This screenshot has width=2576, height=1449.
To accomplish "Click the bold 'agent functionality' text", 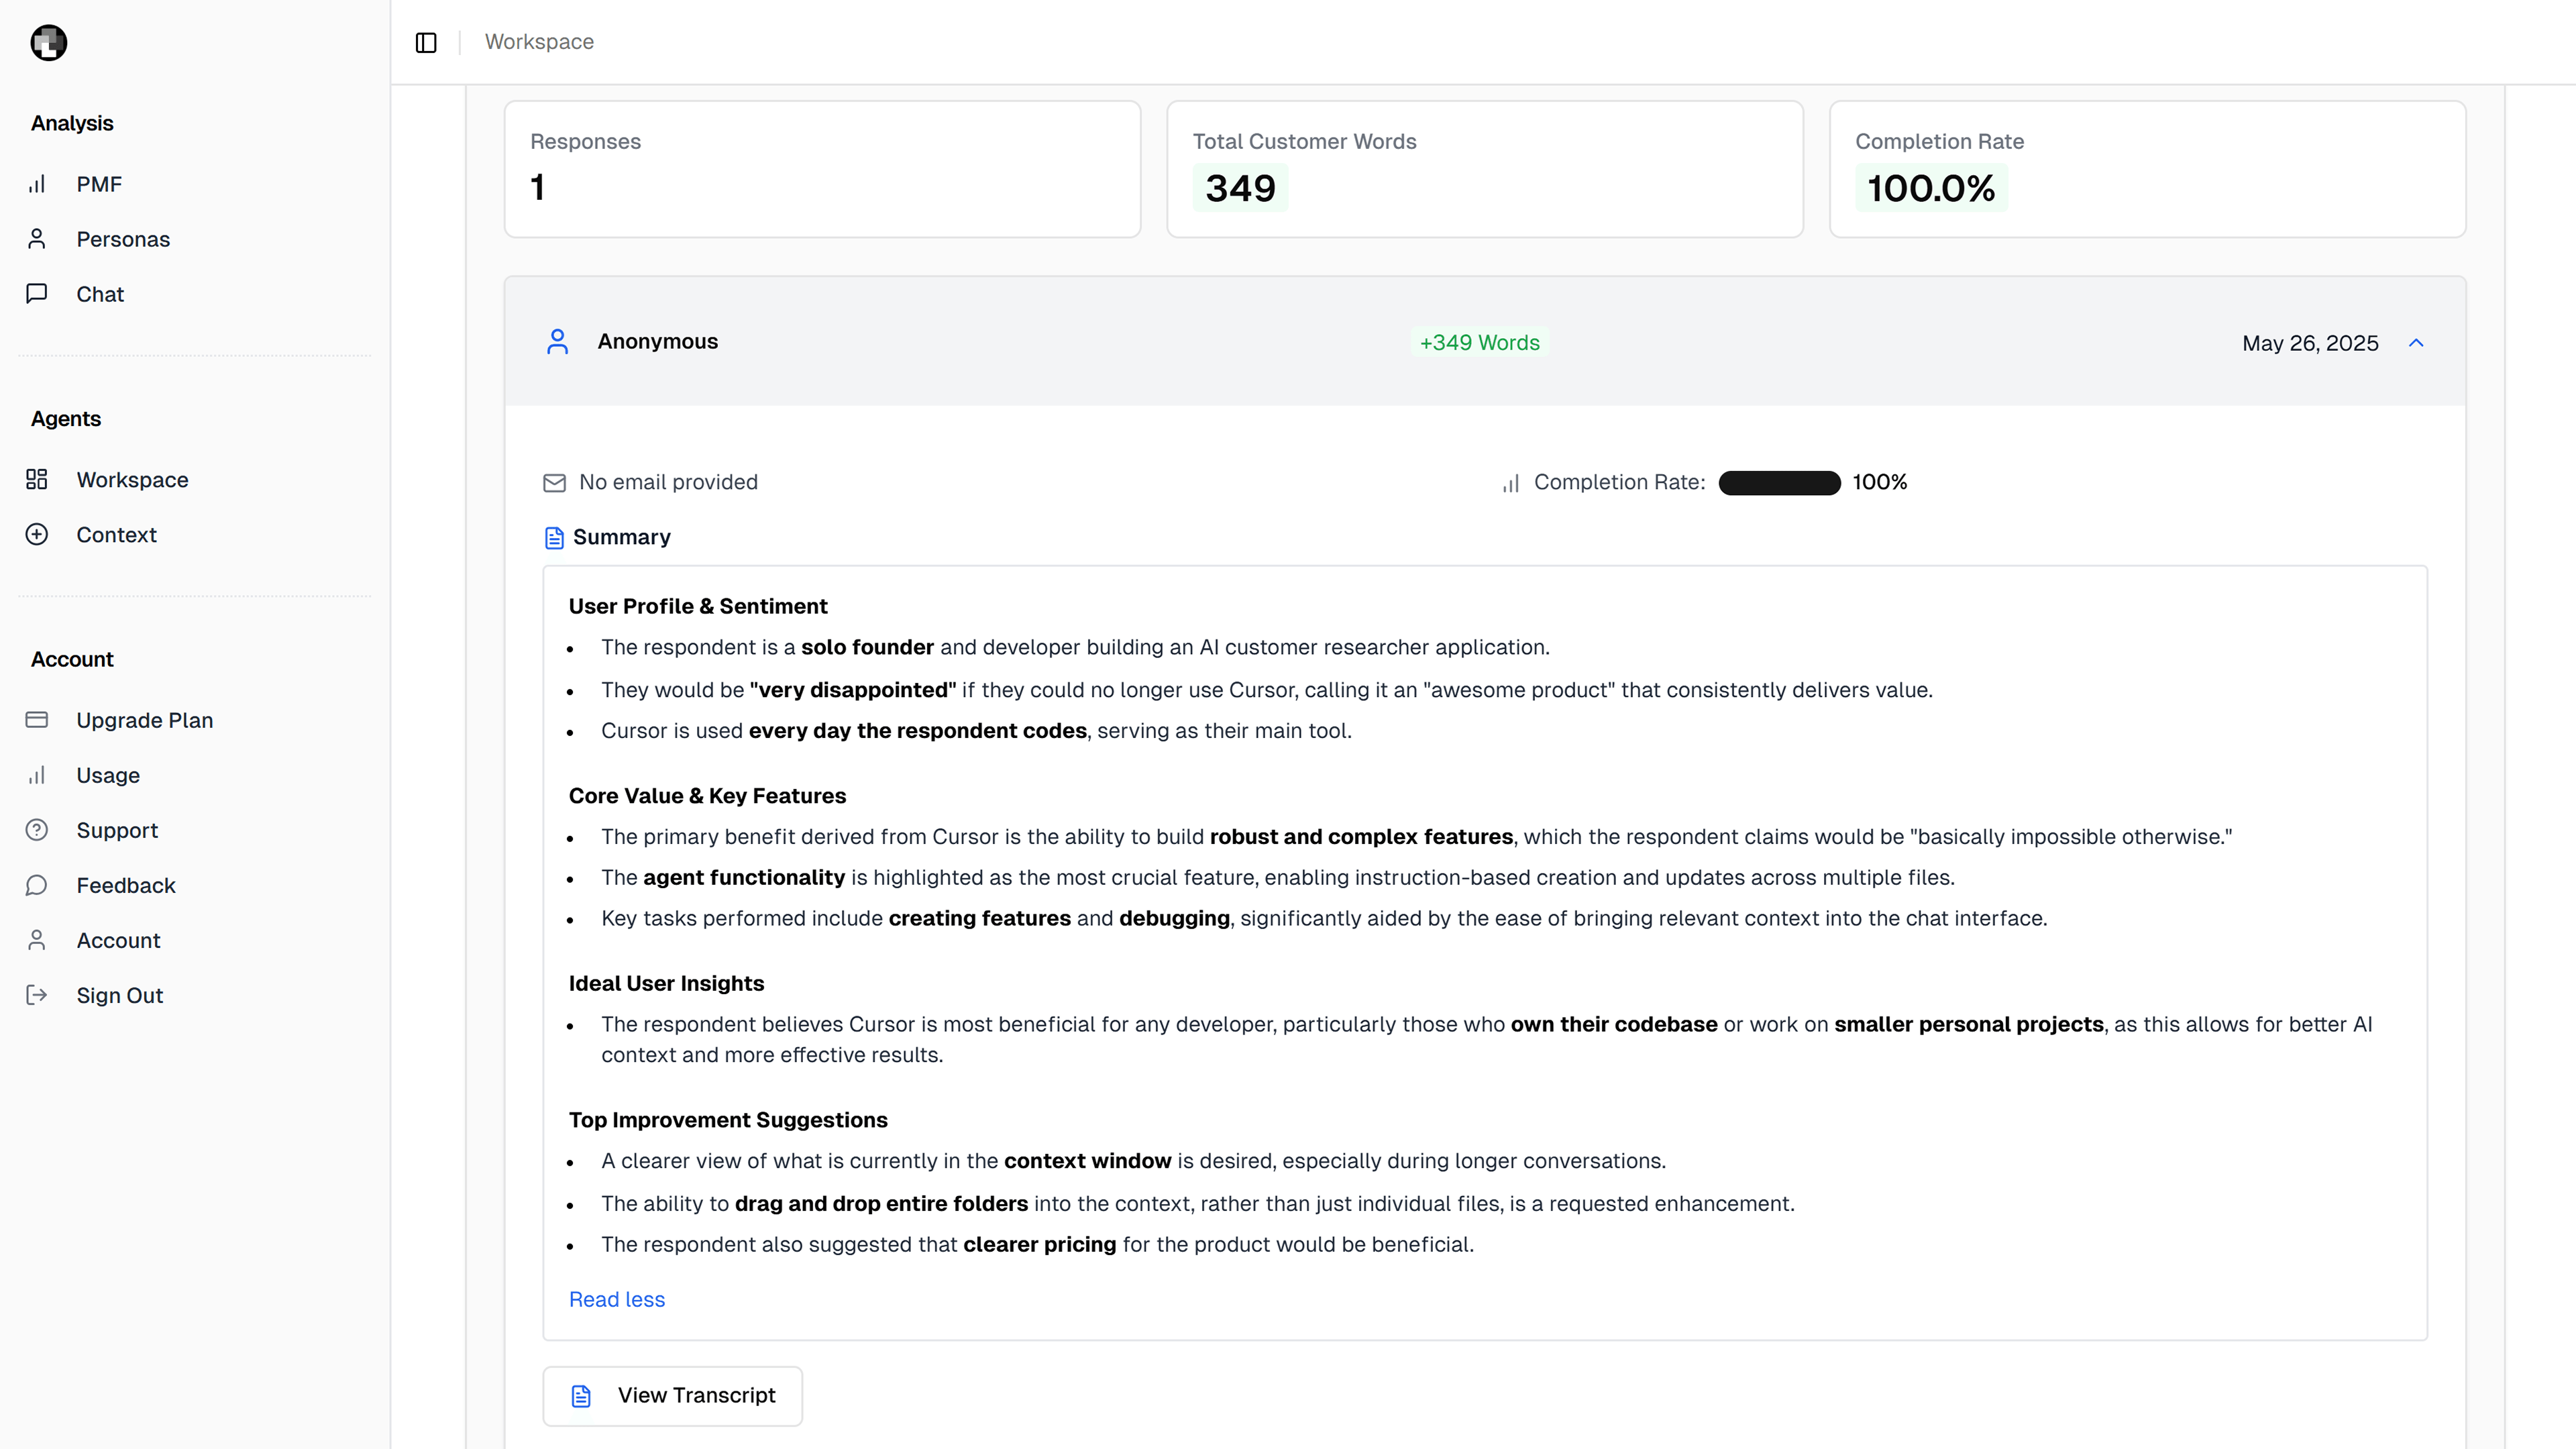I will click(744, 877).
